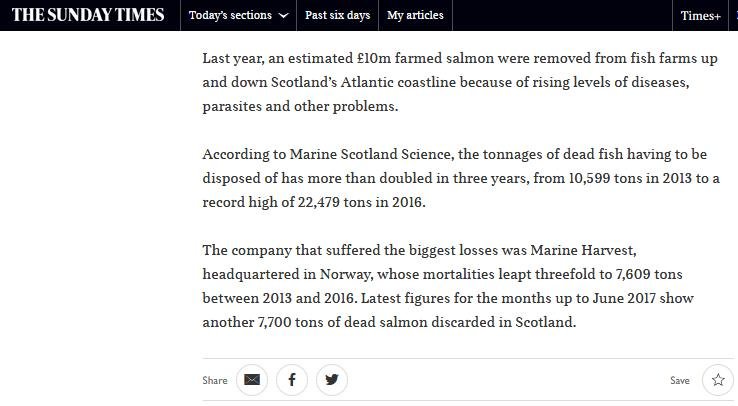Open the Times+ link
738x406 pixels.
[700, 16]
